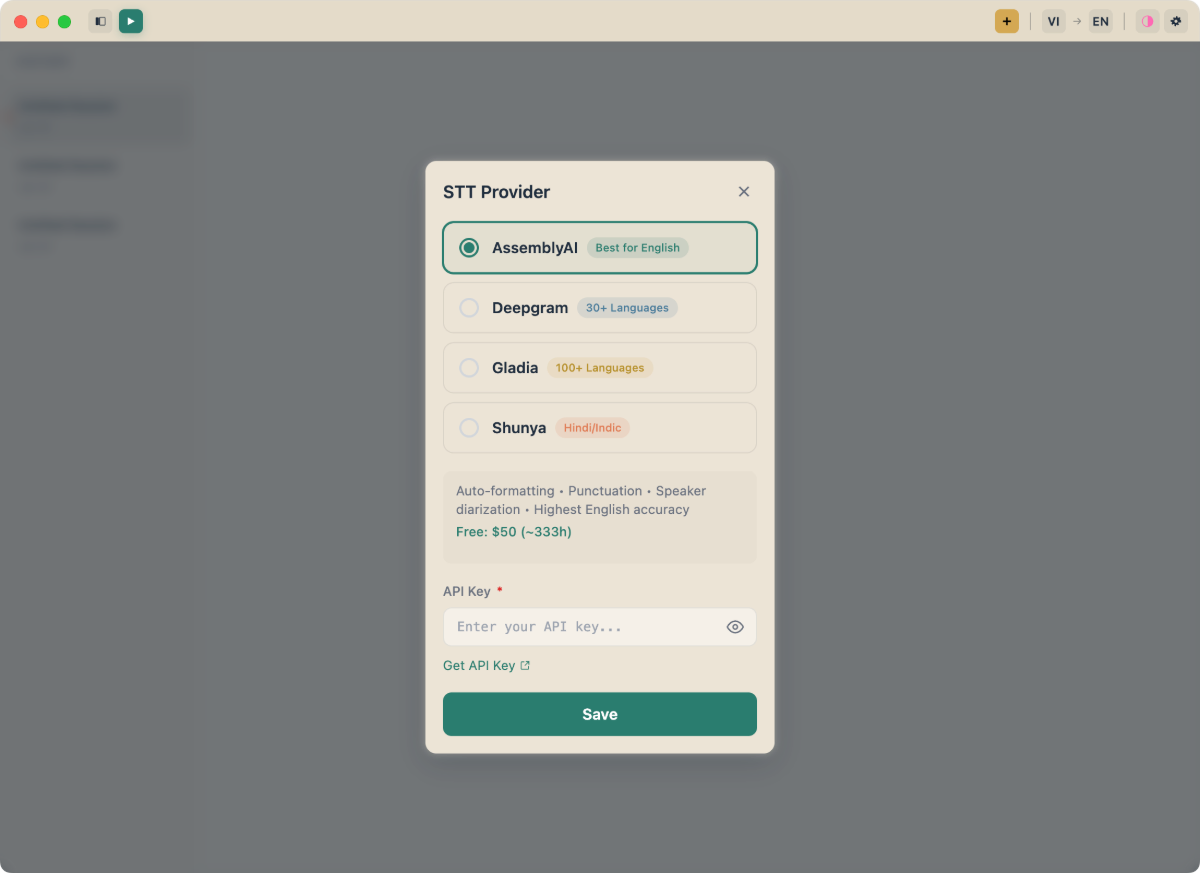1200x873 pixels.
Task: Close the STT Provider dialog
Action: pyautogui.click(x=744, y=191)
